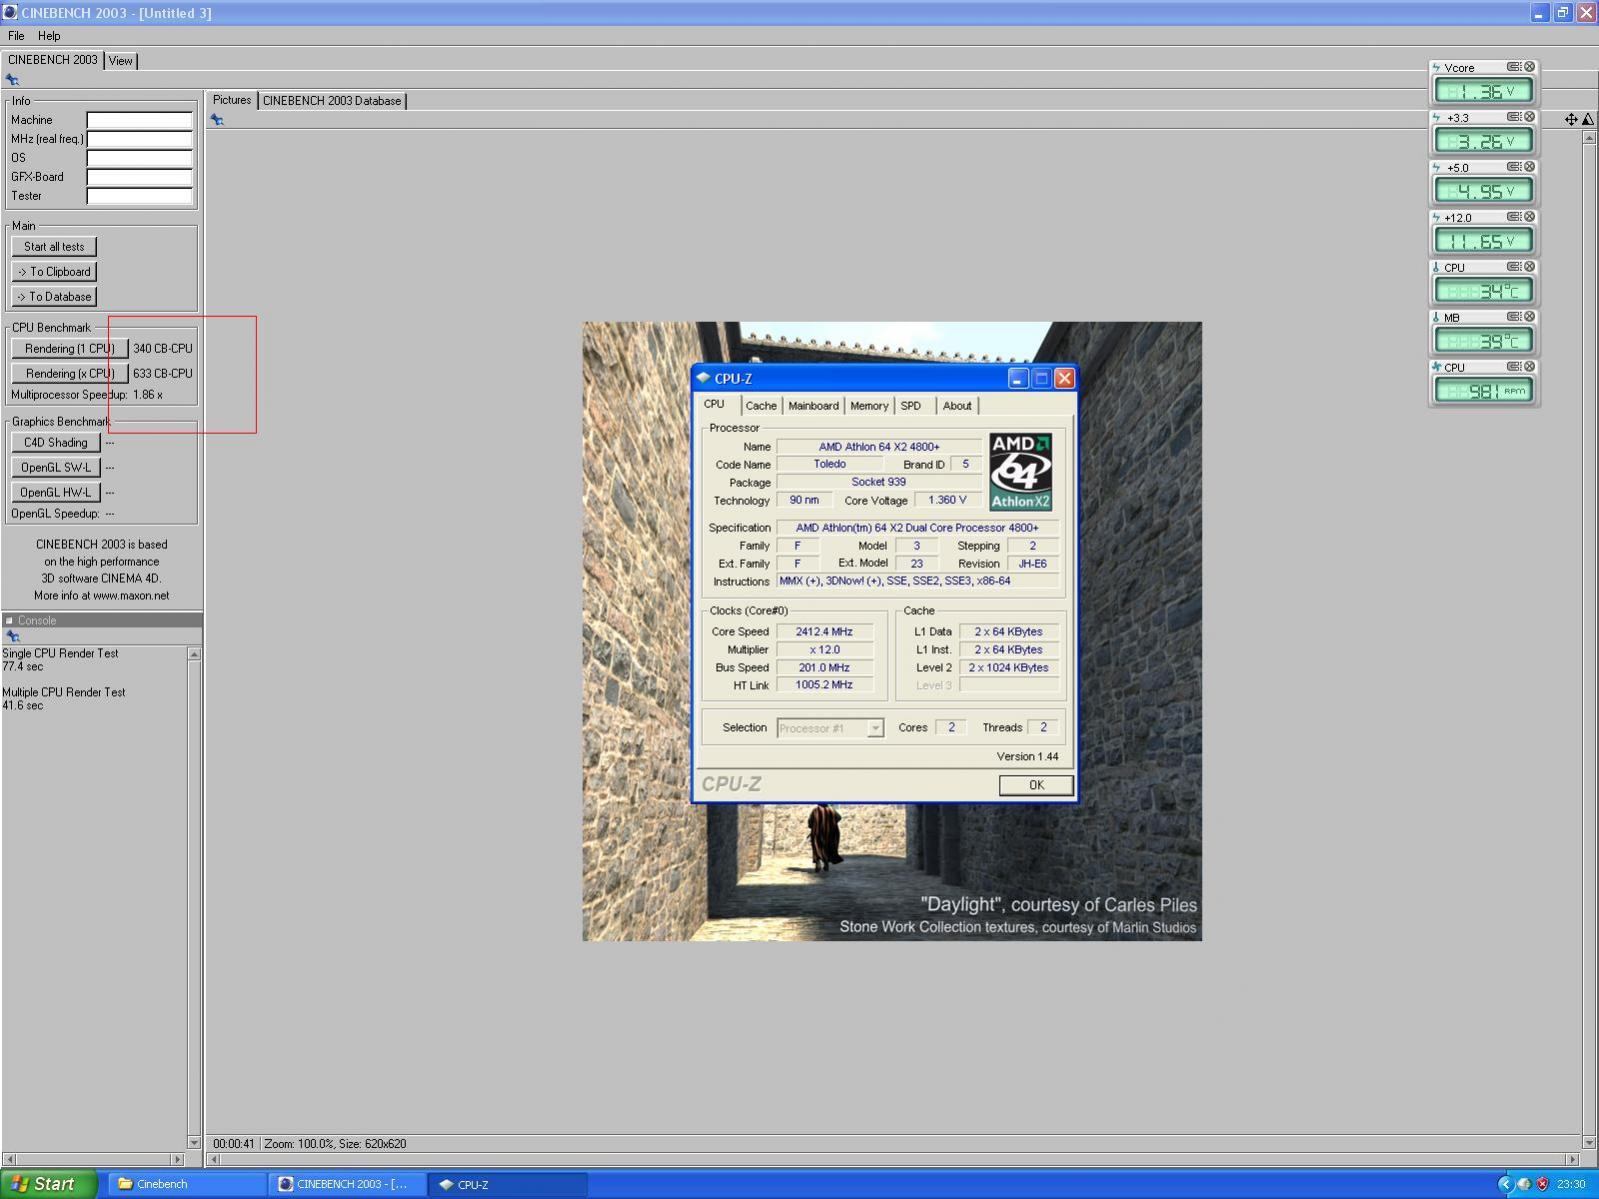The width and height of the screenshot is (1599, 1199).
Task: Click the picture area vertical scrollbar up arrow
Action: (1589, 137)
